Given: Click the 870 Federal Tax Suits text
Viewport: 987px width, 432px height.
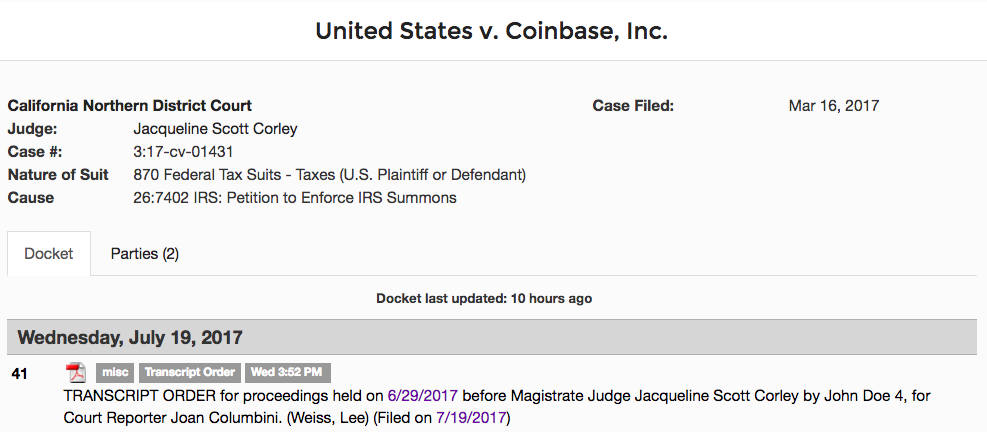Looking at the screenshot, I should point(329,175).
